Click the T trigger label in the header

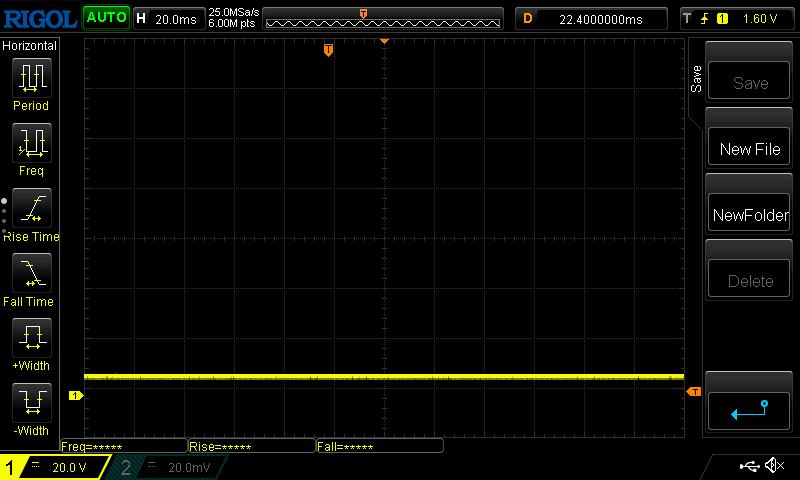687,19
